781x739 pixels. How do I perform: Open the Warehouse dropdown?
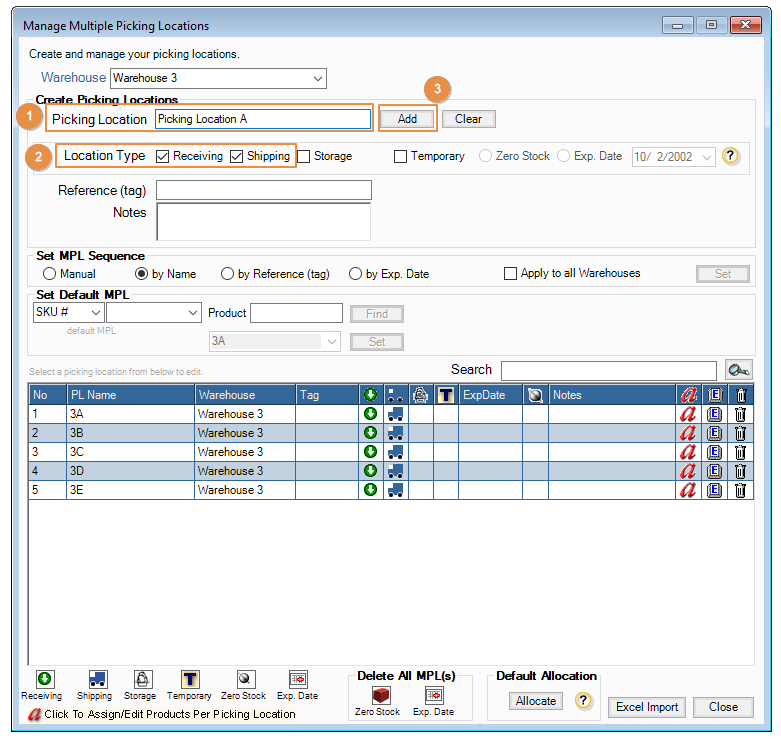click(318, 78)
